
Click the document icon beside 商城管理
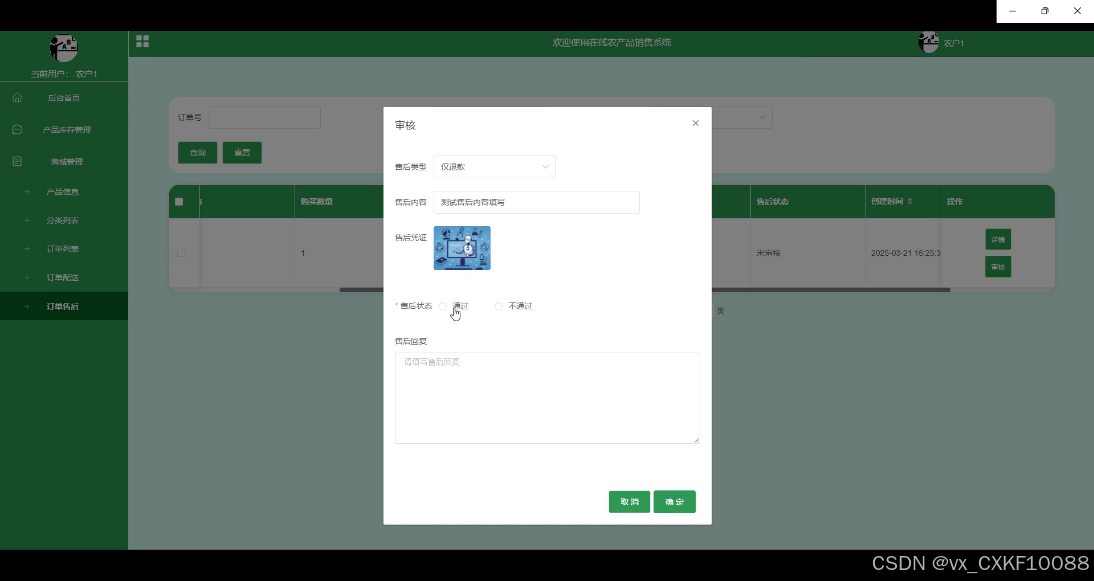coord(17,161)
